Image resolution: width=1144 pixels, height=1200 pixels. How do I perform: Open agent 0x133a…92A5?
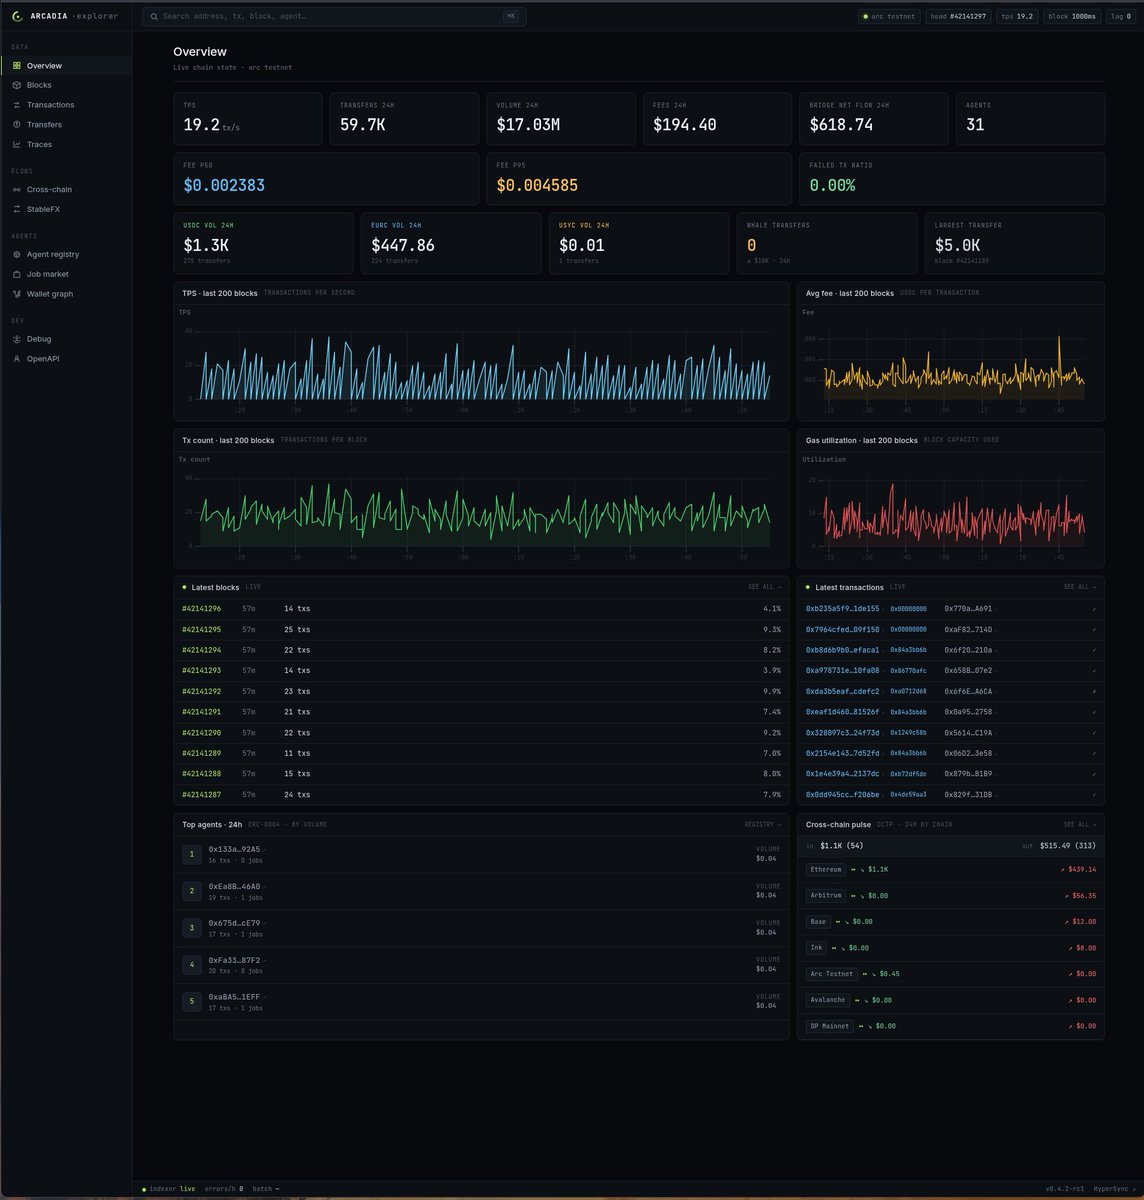pyautogui.click(x=234, y=849)
